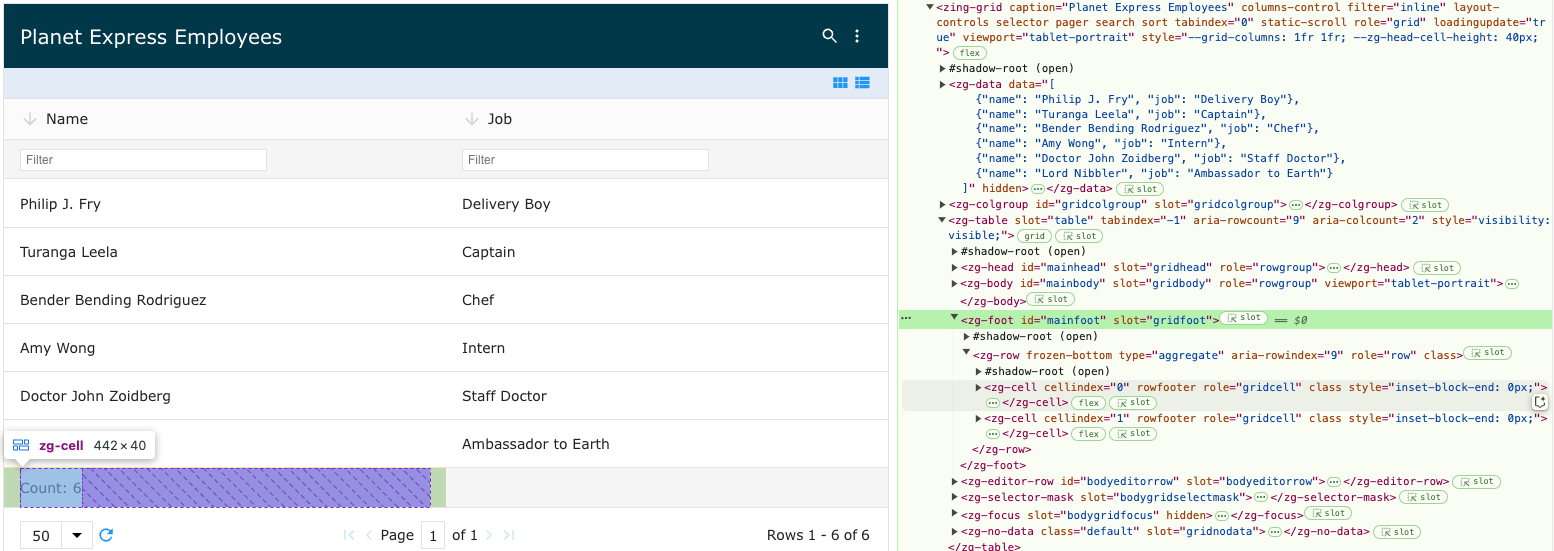The image size is (1554, 551).
Task: Select the closing zg-row tag line
Action: (x=1001, y=449)
